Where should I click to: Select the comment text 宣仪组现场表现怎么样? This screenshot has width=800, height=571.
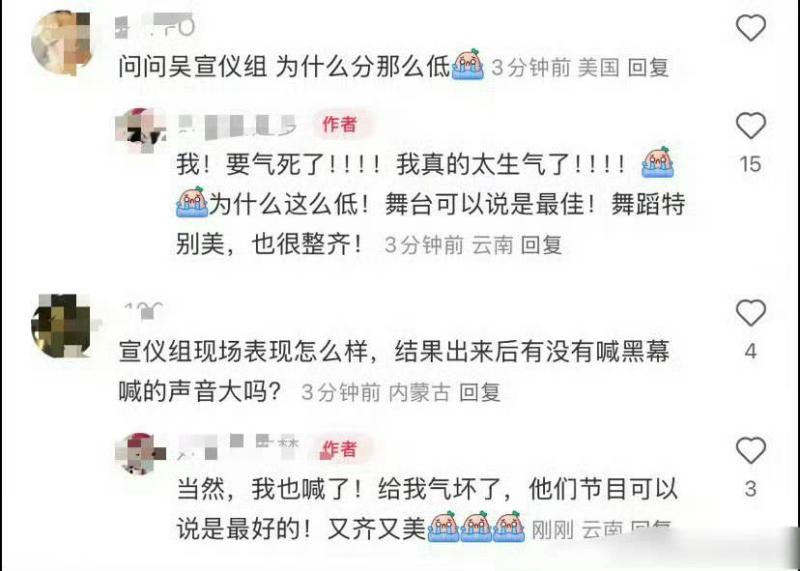pyautogui.click(x=243, y=352)
